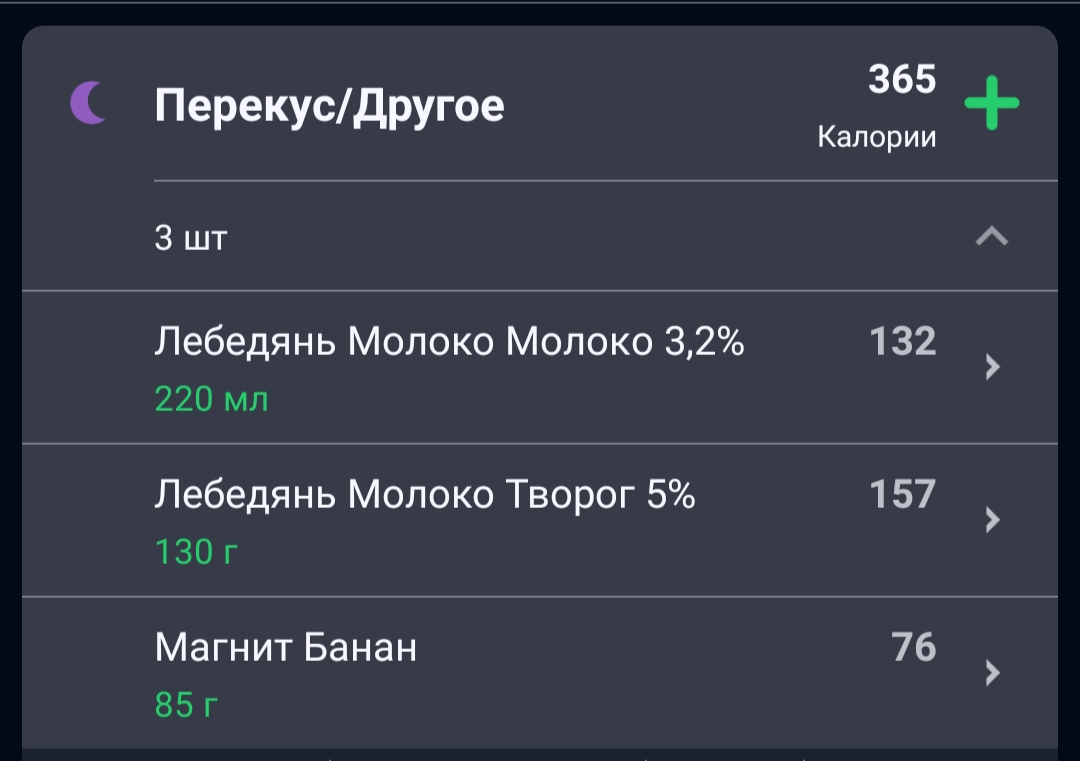The image size is (1080, 761).
Task: Tap the green plus add-food icon
Action: [991, 103]
